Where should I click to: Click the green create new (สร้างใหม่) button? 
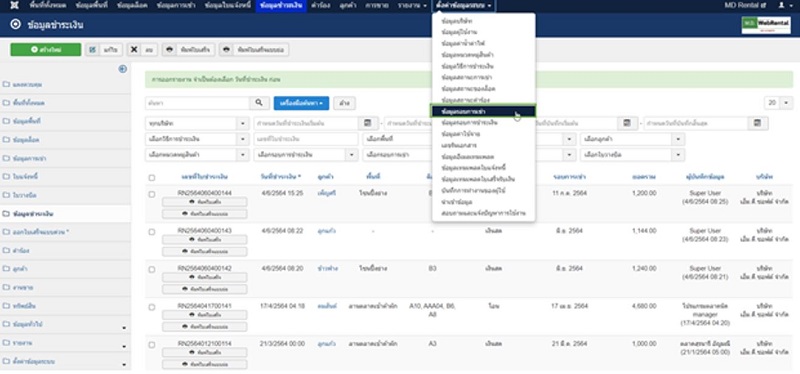46,50
